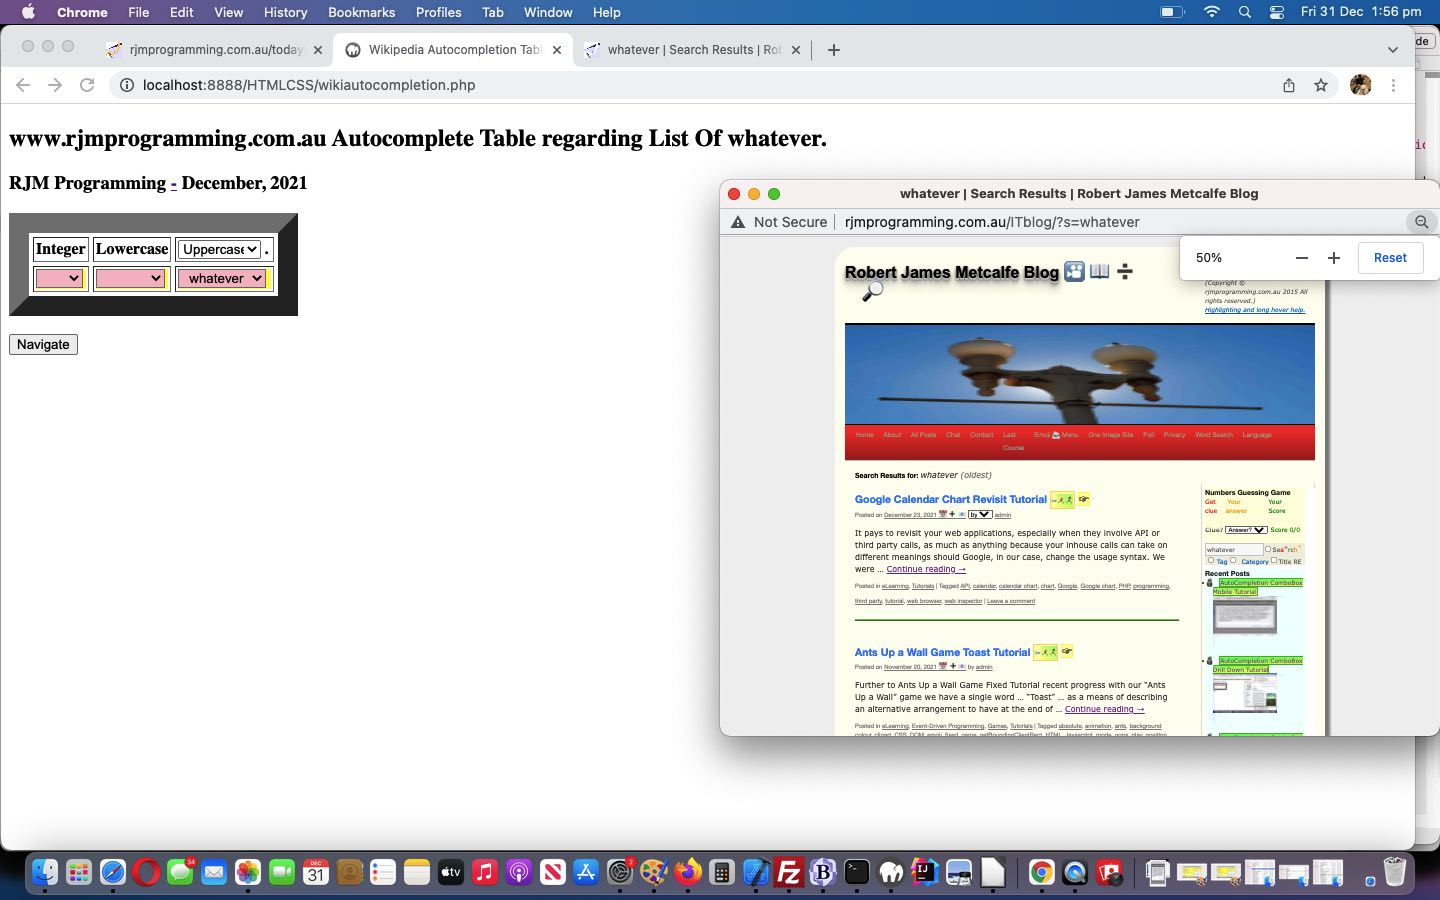This screenshot has height=900, width=1440.
Task: Select the Tag radio button in blog search
Action: point(1211,560)
